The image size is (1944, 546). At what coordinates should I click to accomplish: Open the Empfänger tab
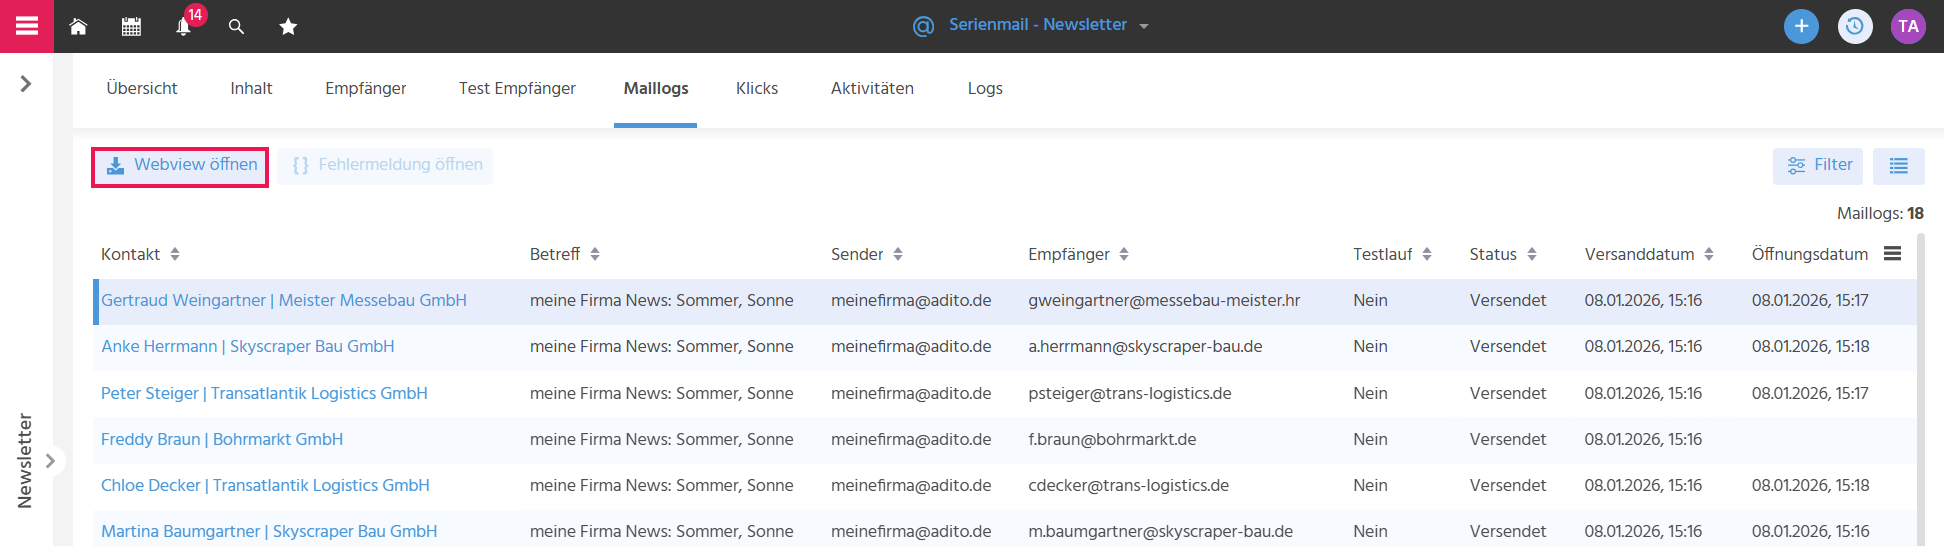pos(366,88)
